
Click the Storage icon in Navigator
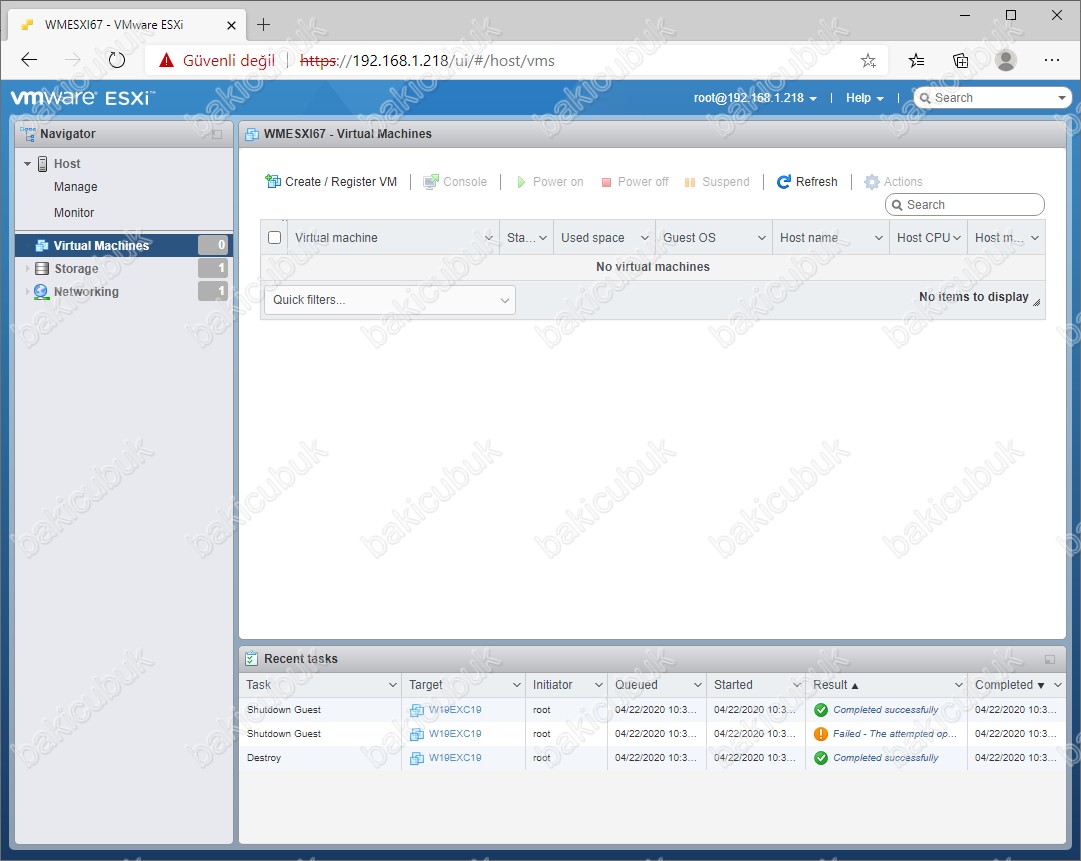(42, 269)
